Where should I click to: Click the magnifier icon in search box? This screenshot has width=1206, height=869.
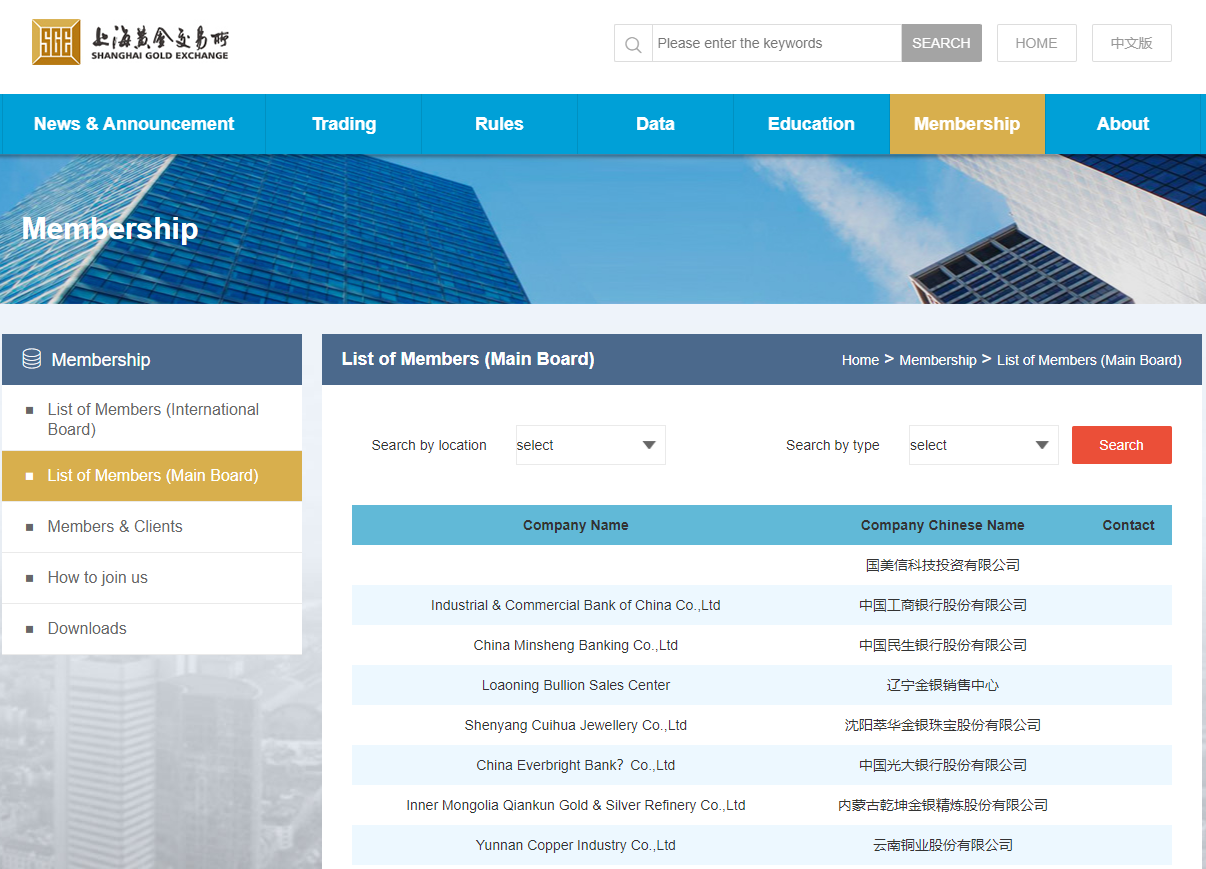[x=633, y=44]
